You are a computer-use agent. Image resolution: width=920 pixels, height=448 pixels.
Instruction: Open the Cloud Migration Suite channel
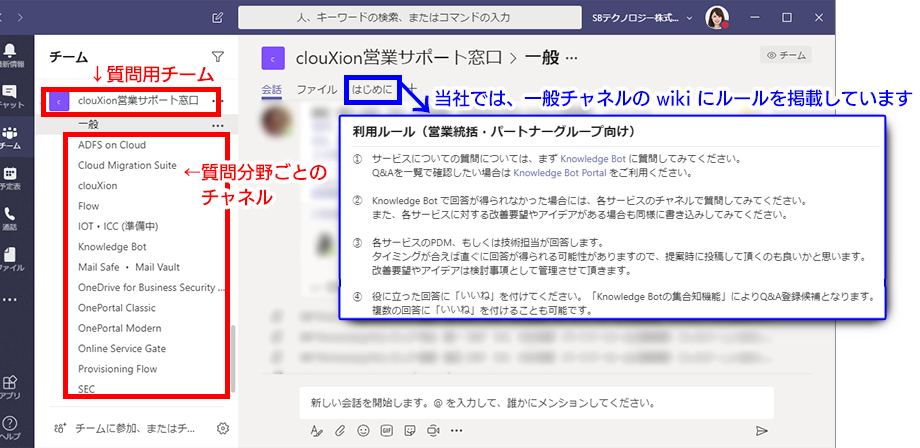(127, 165)
